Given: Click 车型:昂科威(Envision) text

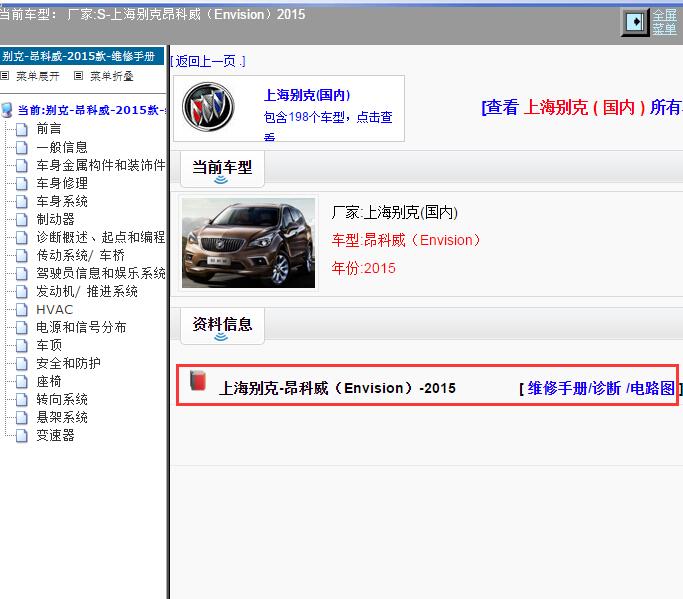Looking at the screenshot, I should click(x=406, y=240).
